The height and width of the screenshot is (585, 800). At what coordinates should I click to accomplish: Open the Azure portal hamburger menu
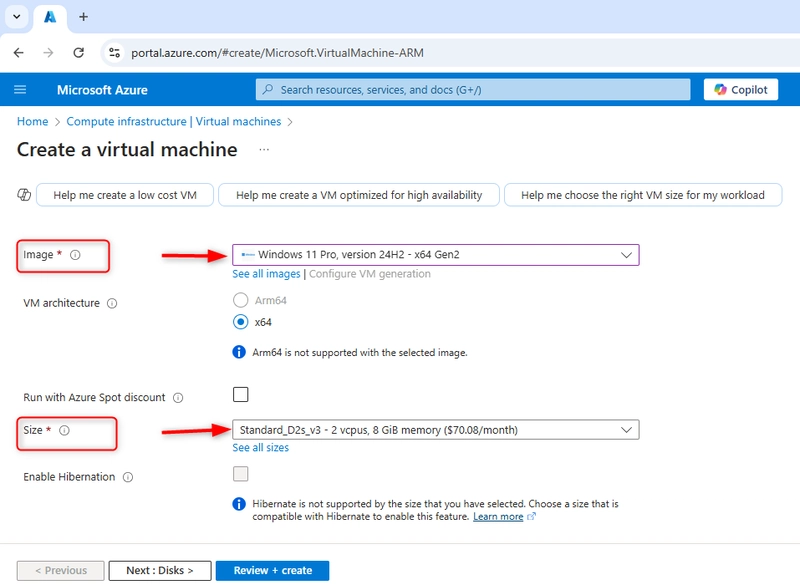point(20,90)
